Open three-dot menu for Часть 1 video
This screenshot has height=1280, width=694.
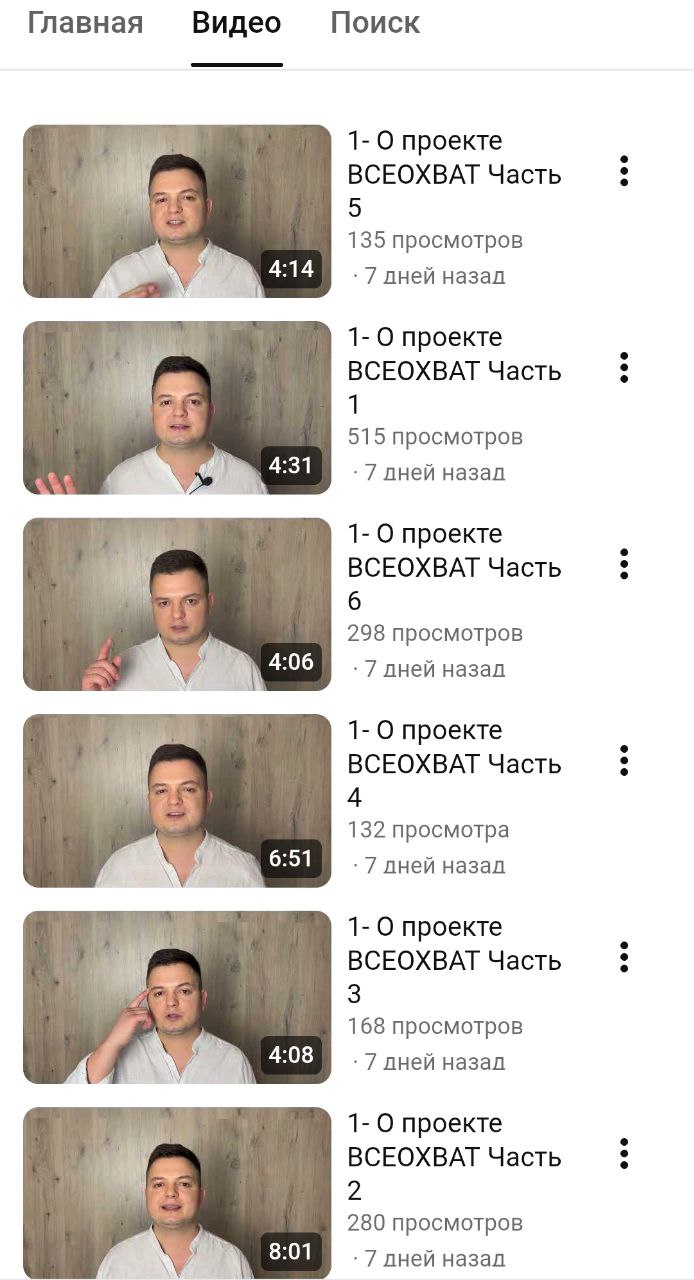pos(624,367)
